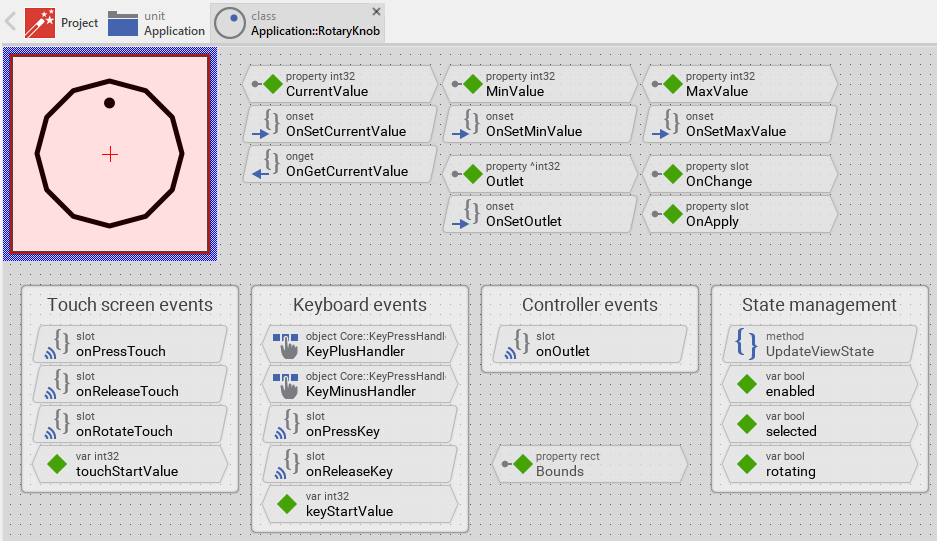Navigate back with the left chevron arrow

pos(10,22)
